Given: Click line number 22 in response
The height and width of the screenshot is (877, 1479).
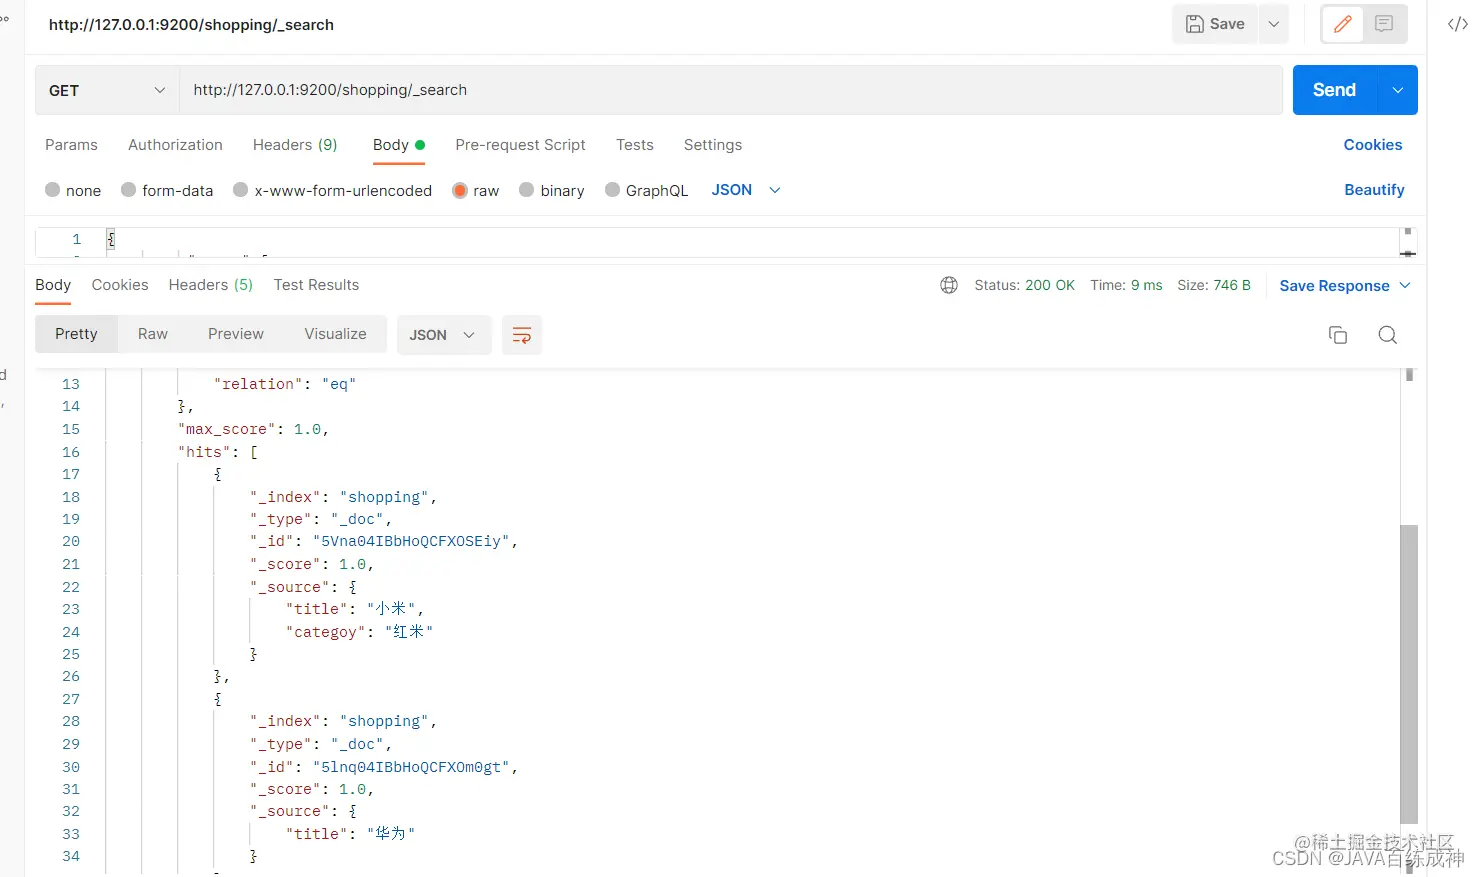Looking at the screenshot, I should click(x=71, y=587).
